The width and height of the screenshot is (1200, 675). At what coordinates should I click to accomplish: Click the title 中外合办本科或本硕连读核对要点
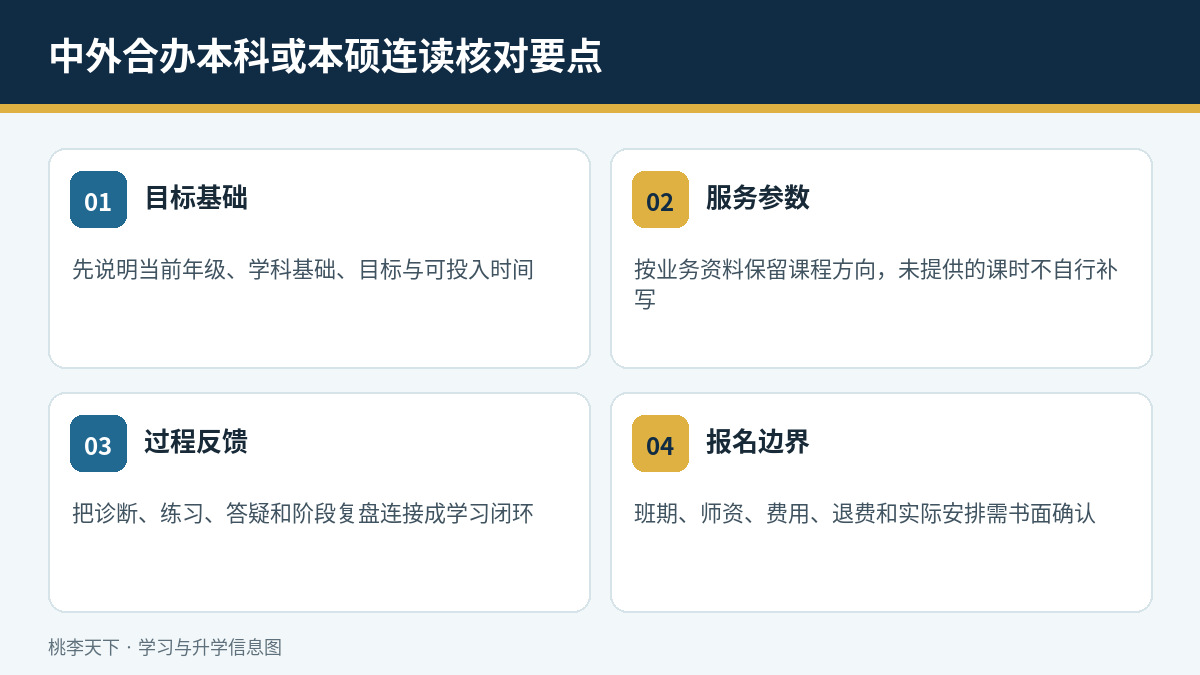tap(326, 57)
